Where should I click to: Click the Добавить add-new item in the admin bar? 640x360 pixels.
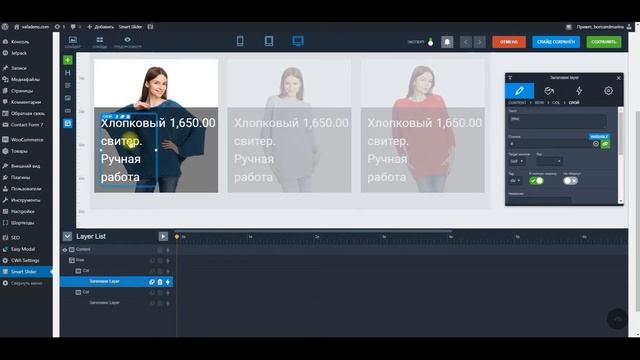[100, 27]
